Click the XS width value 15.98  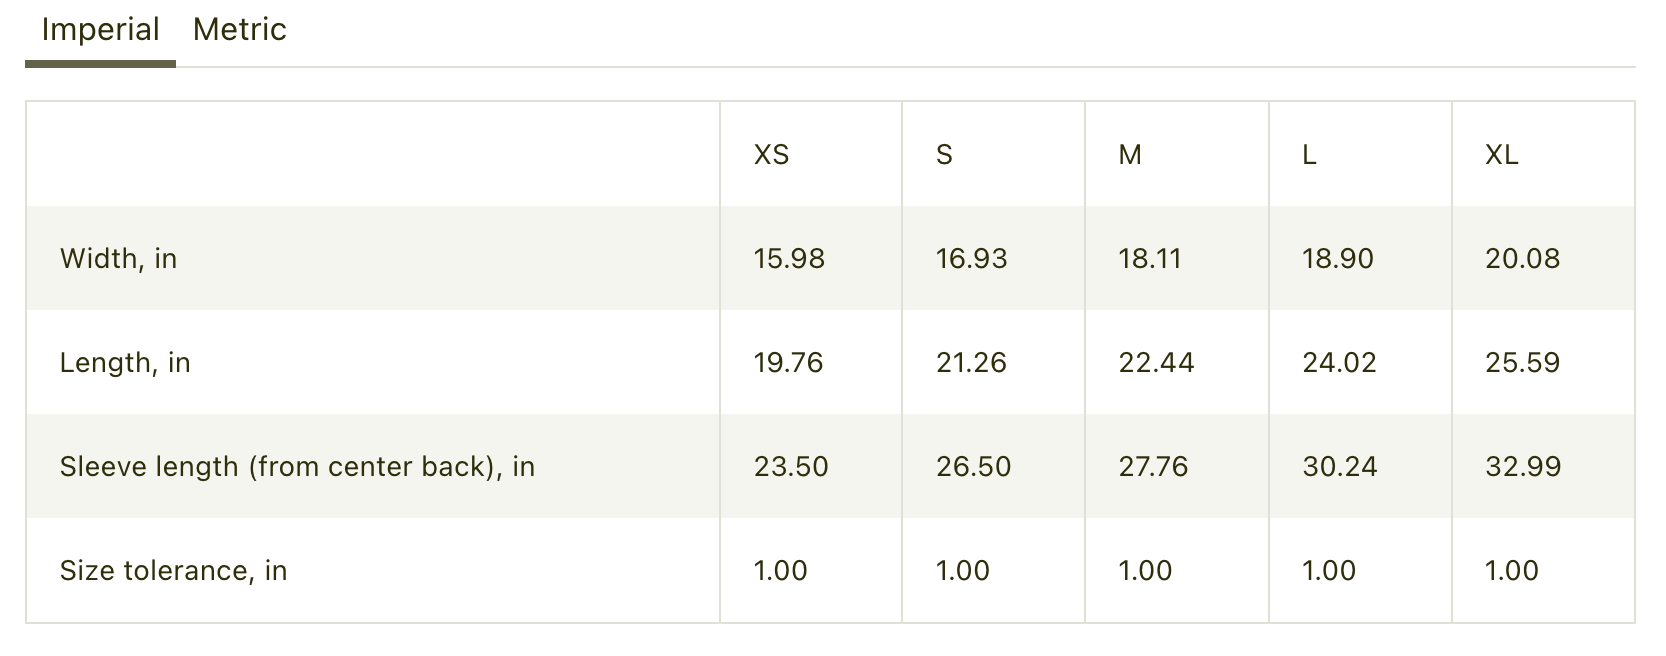pyautogui.click(x=789, y=259)
